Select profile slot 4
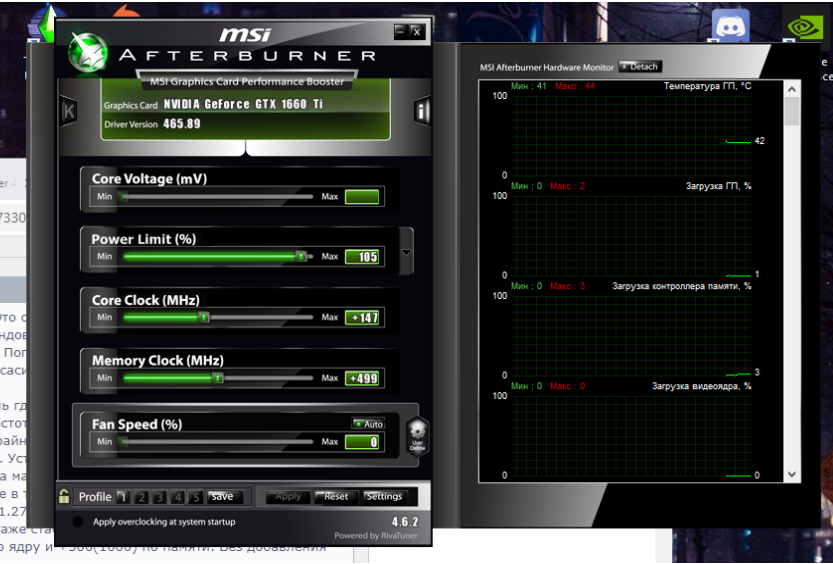The image size is (833, 564). (x=178, y=497)
